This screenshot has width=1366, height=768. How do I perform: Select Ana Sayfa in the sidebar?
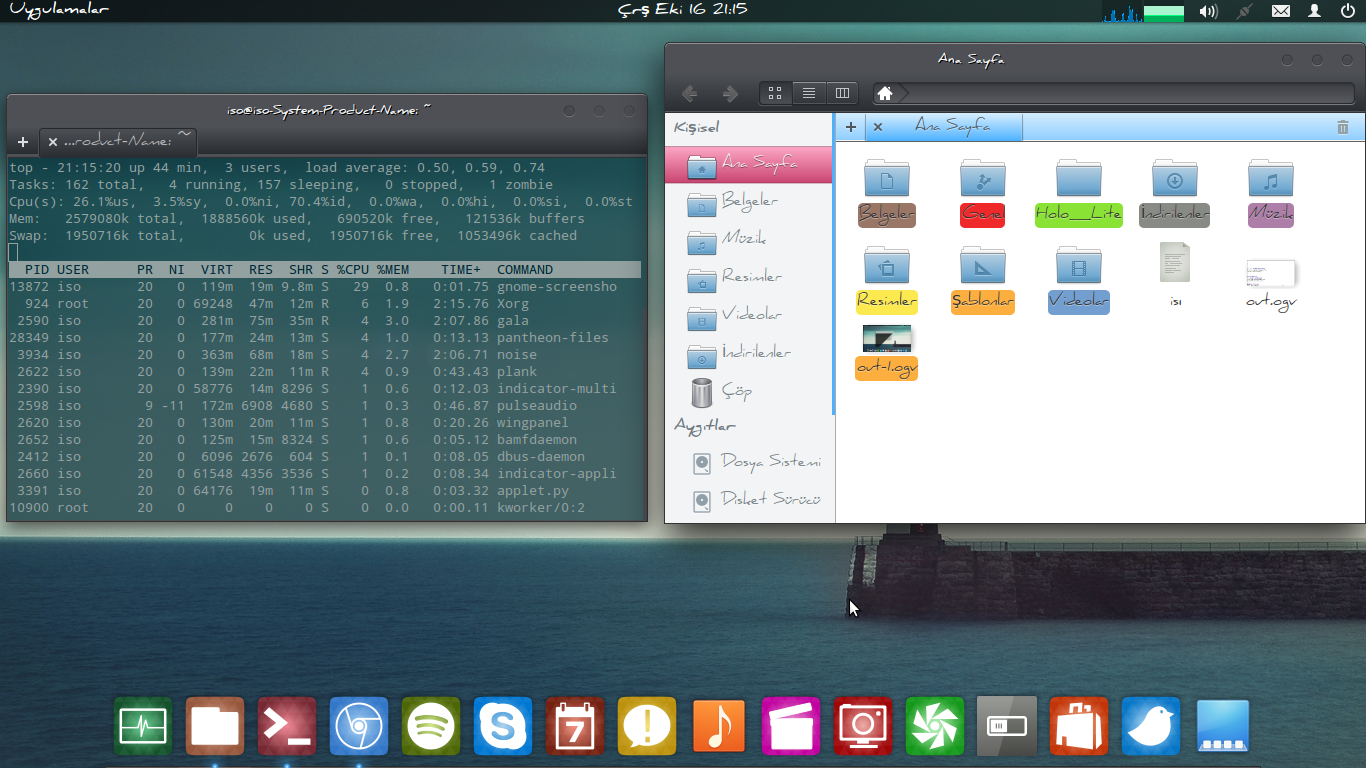tap(748, 164)
